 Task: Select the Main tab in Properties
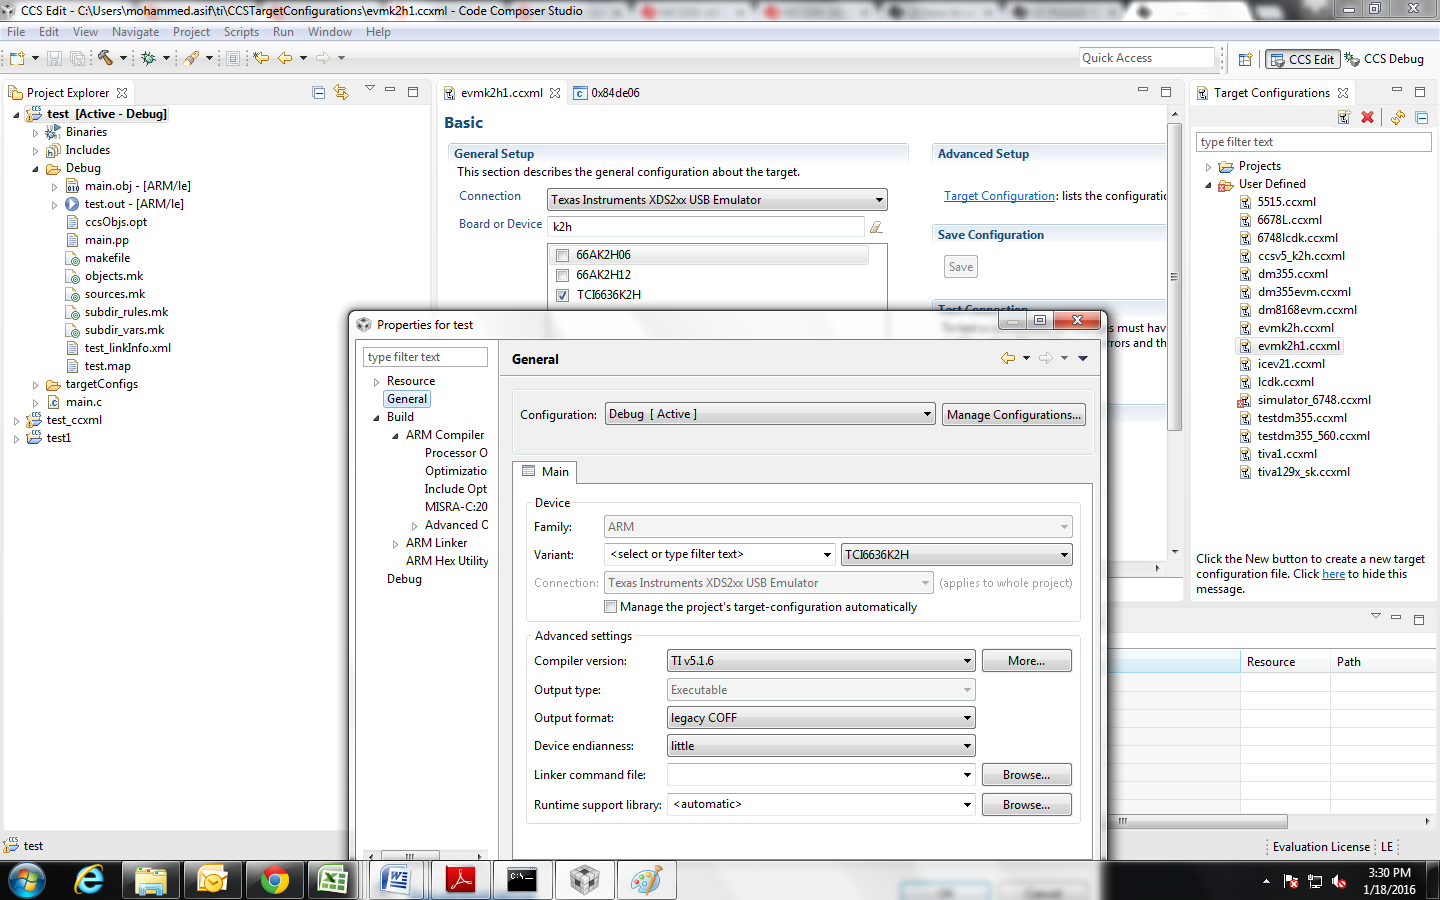click(x=545, y=472)
